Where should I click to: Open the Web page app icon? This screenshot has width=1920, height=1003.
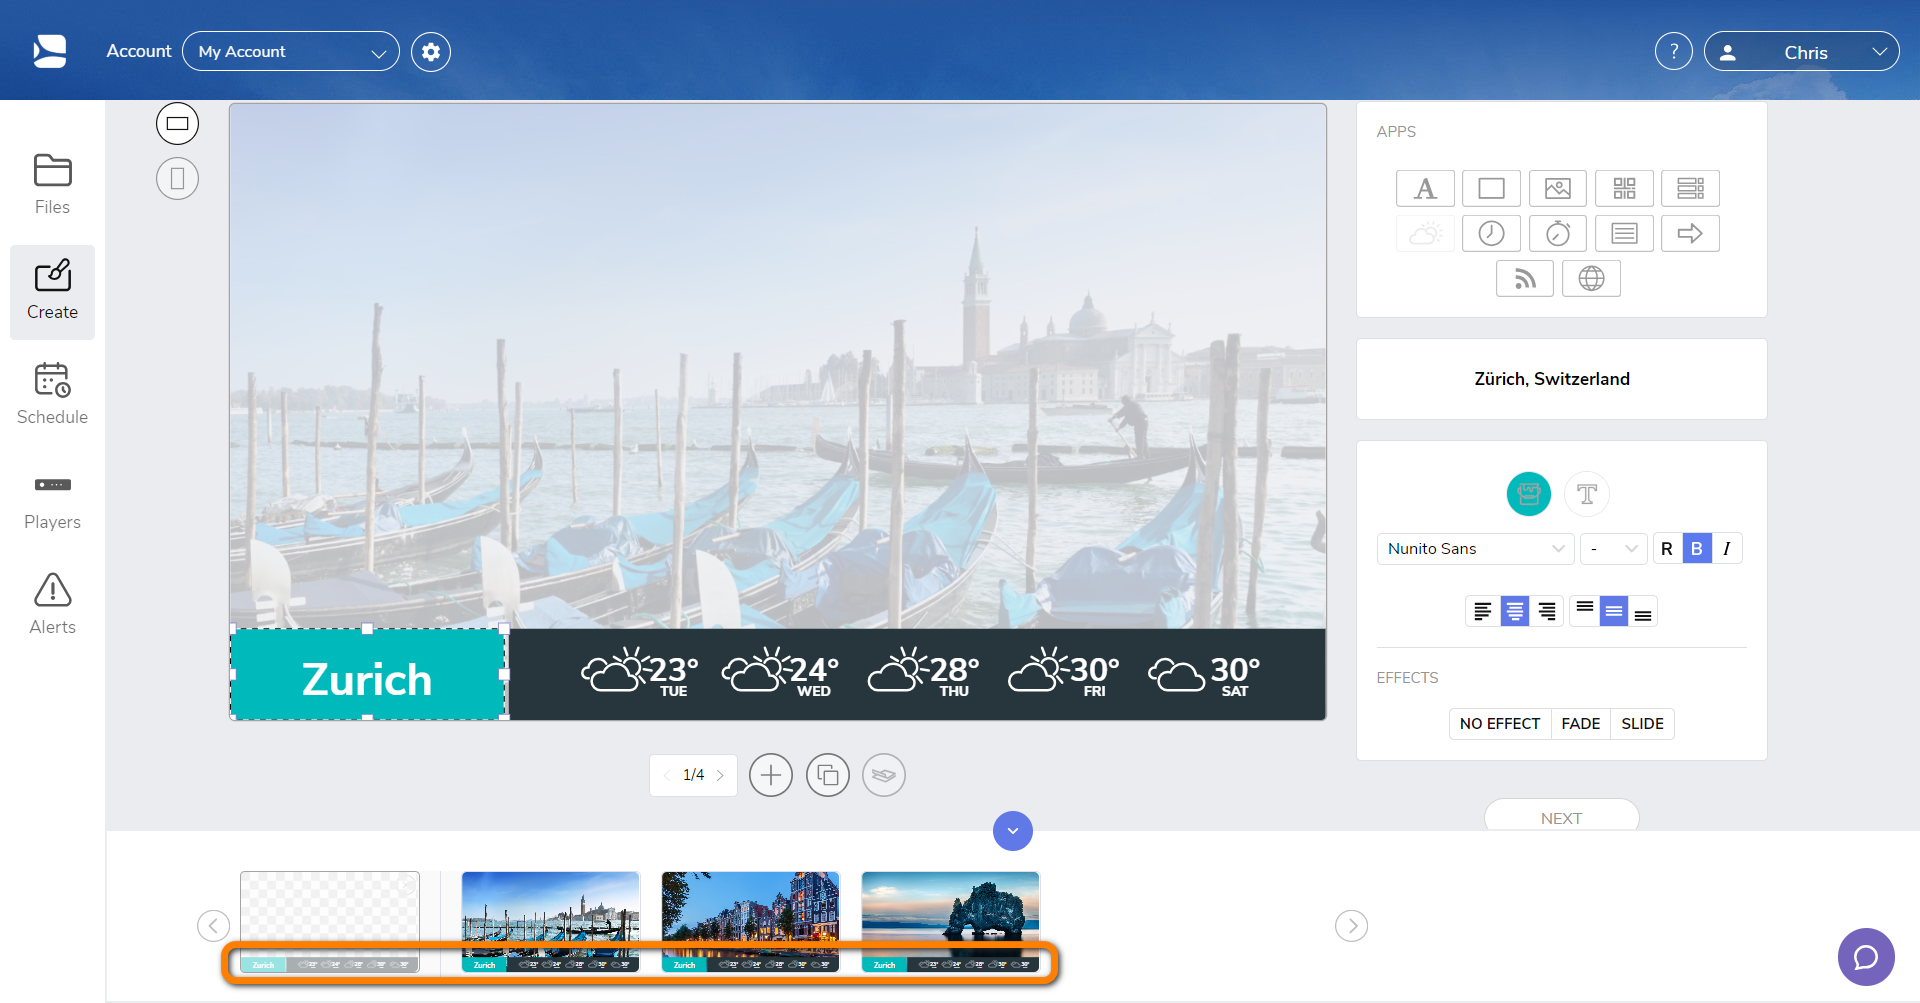tap(1592, 278)
